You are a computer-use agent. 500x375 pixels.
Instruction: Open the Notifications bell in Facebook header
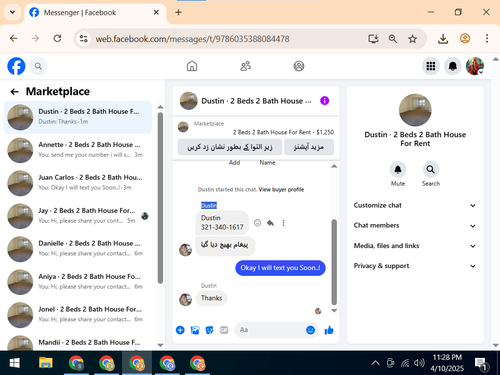click(453, 66)
